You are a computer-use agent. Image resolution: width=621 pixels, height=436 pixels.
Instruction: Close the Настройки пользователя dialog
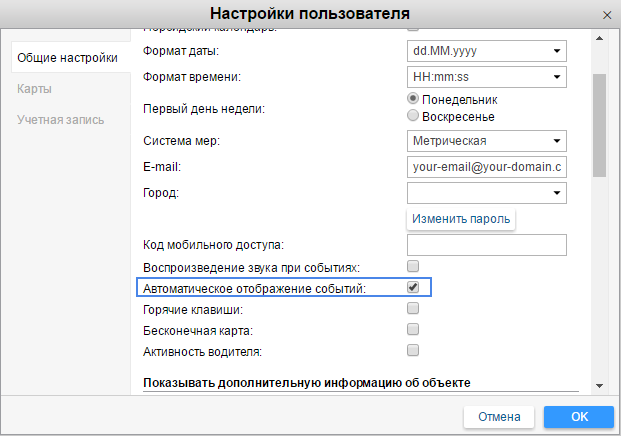coord(604,14)
